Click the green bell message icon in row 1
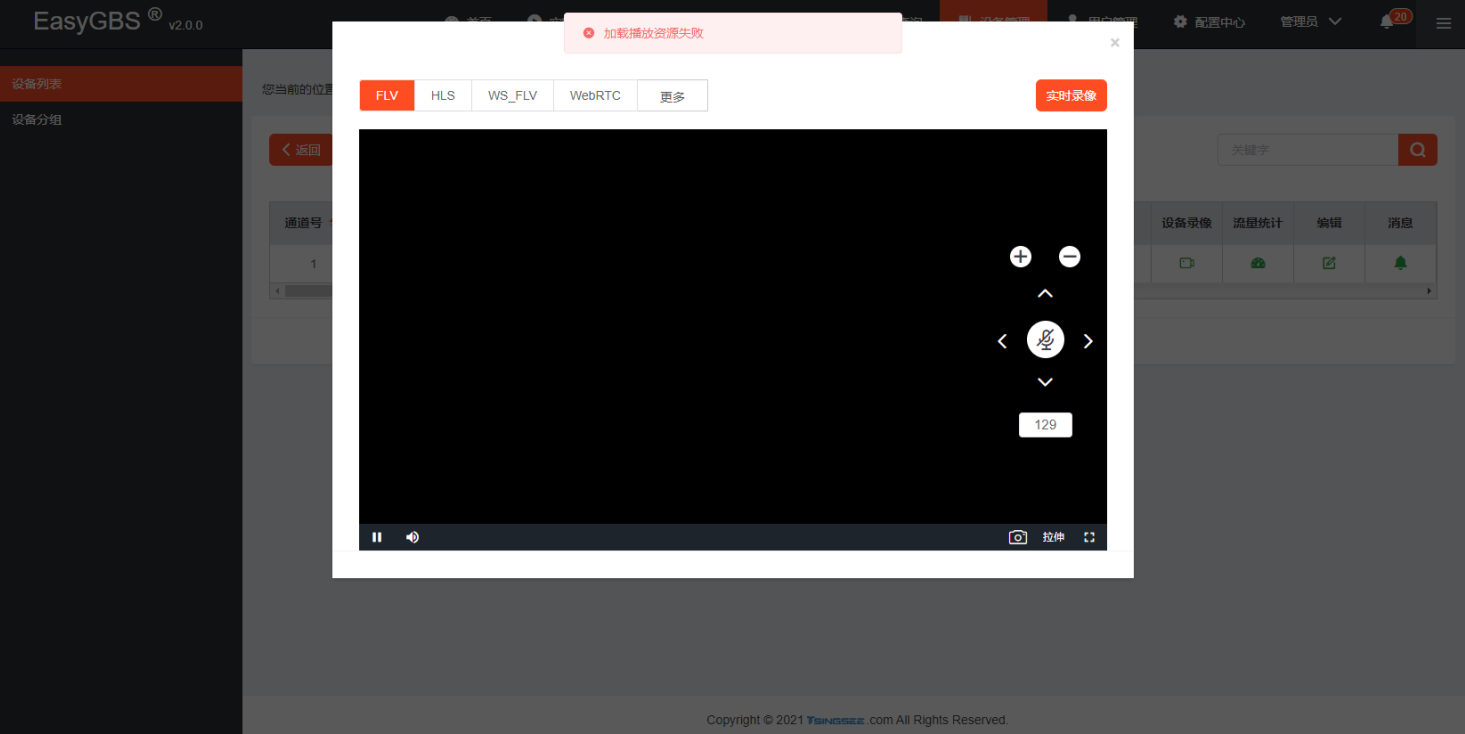This screenshot has height=734, width=1465. tap(1400, 263)
